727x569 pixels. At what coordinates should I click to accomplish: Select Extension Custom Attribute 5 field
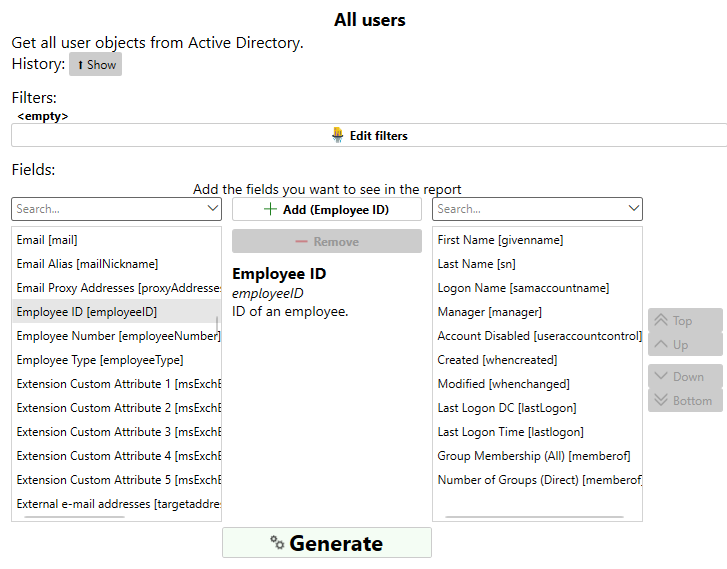pos(116,480)
